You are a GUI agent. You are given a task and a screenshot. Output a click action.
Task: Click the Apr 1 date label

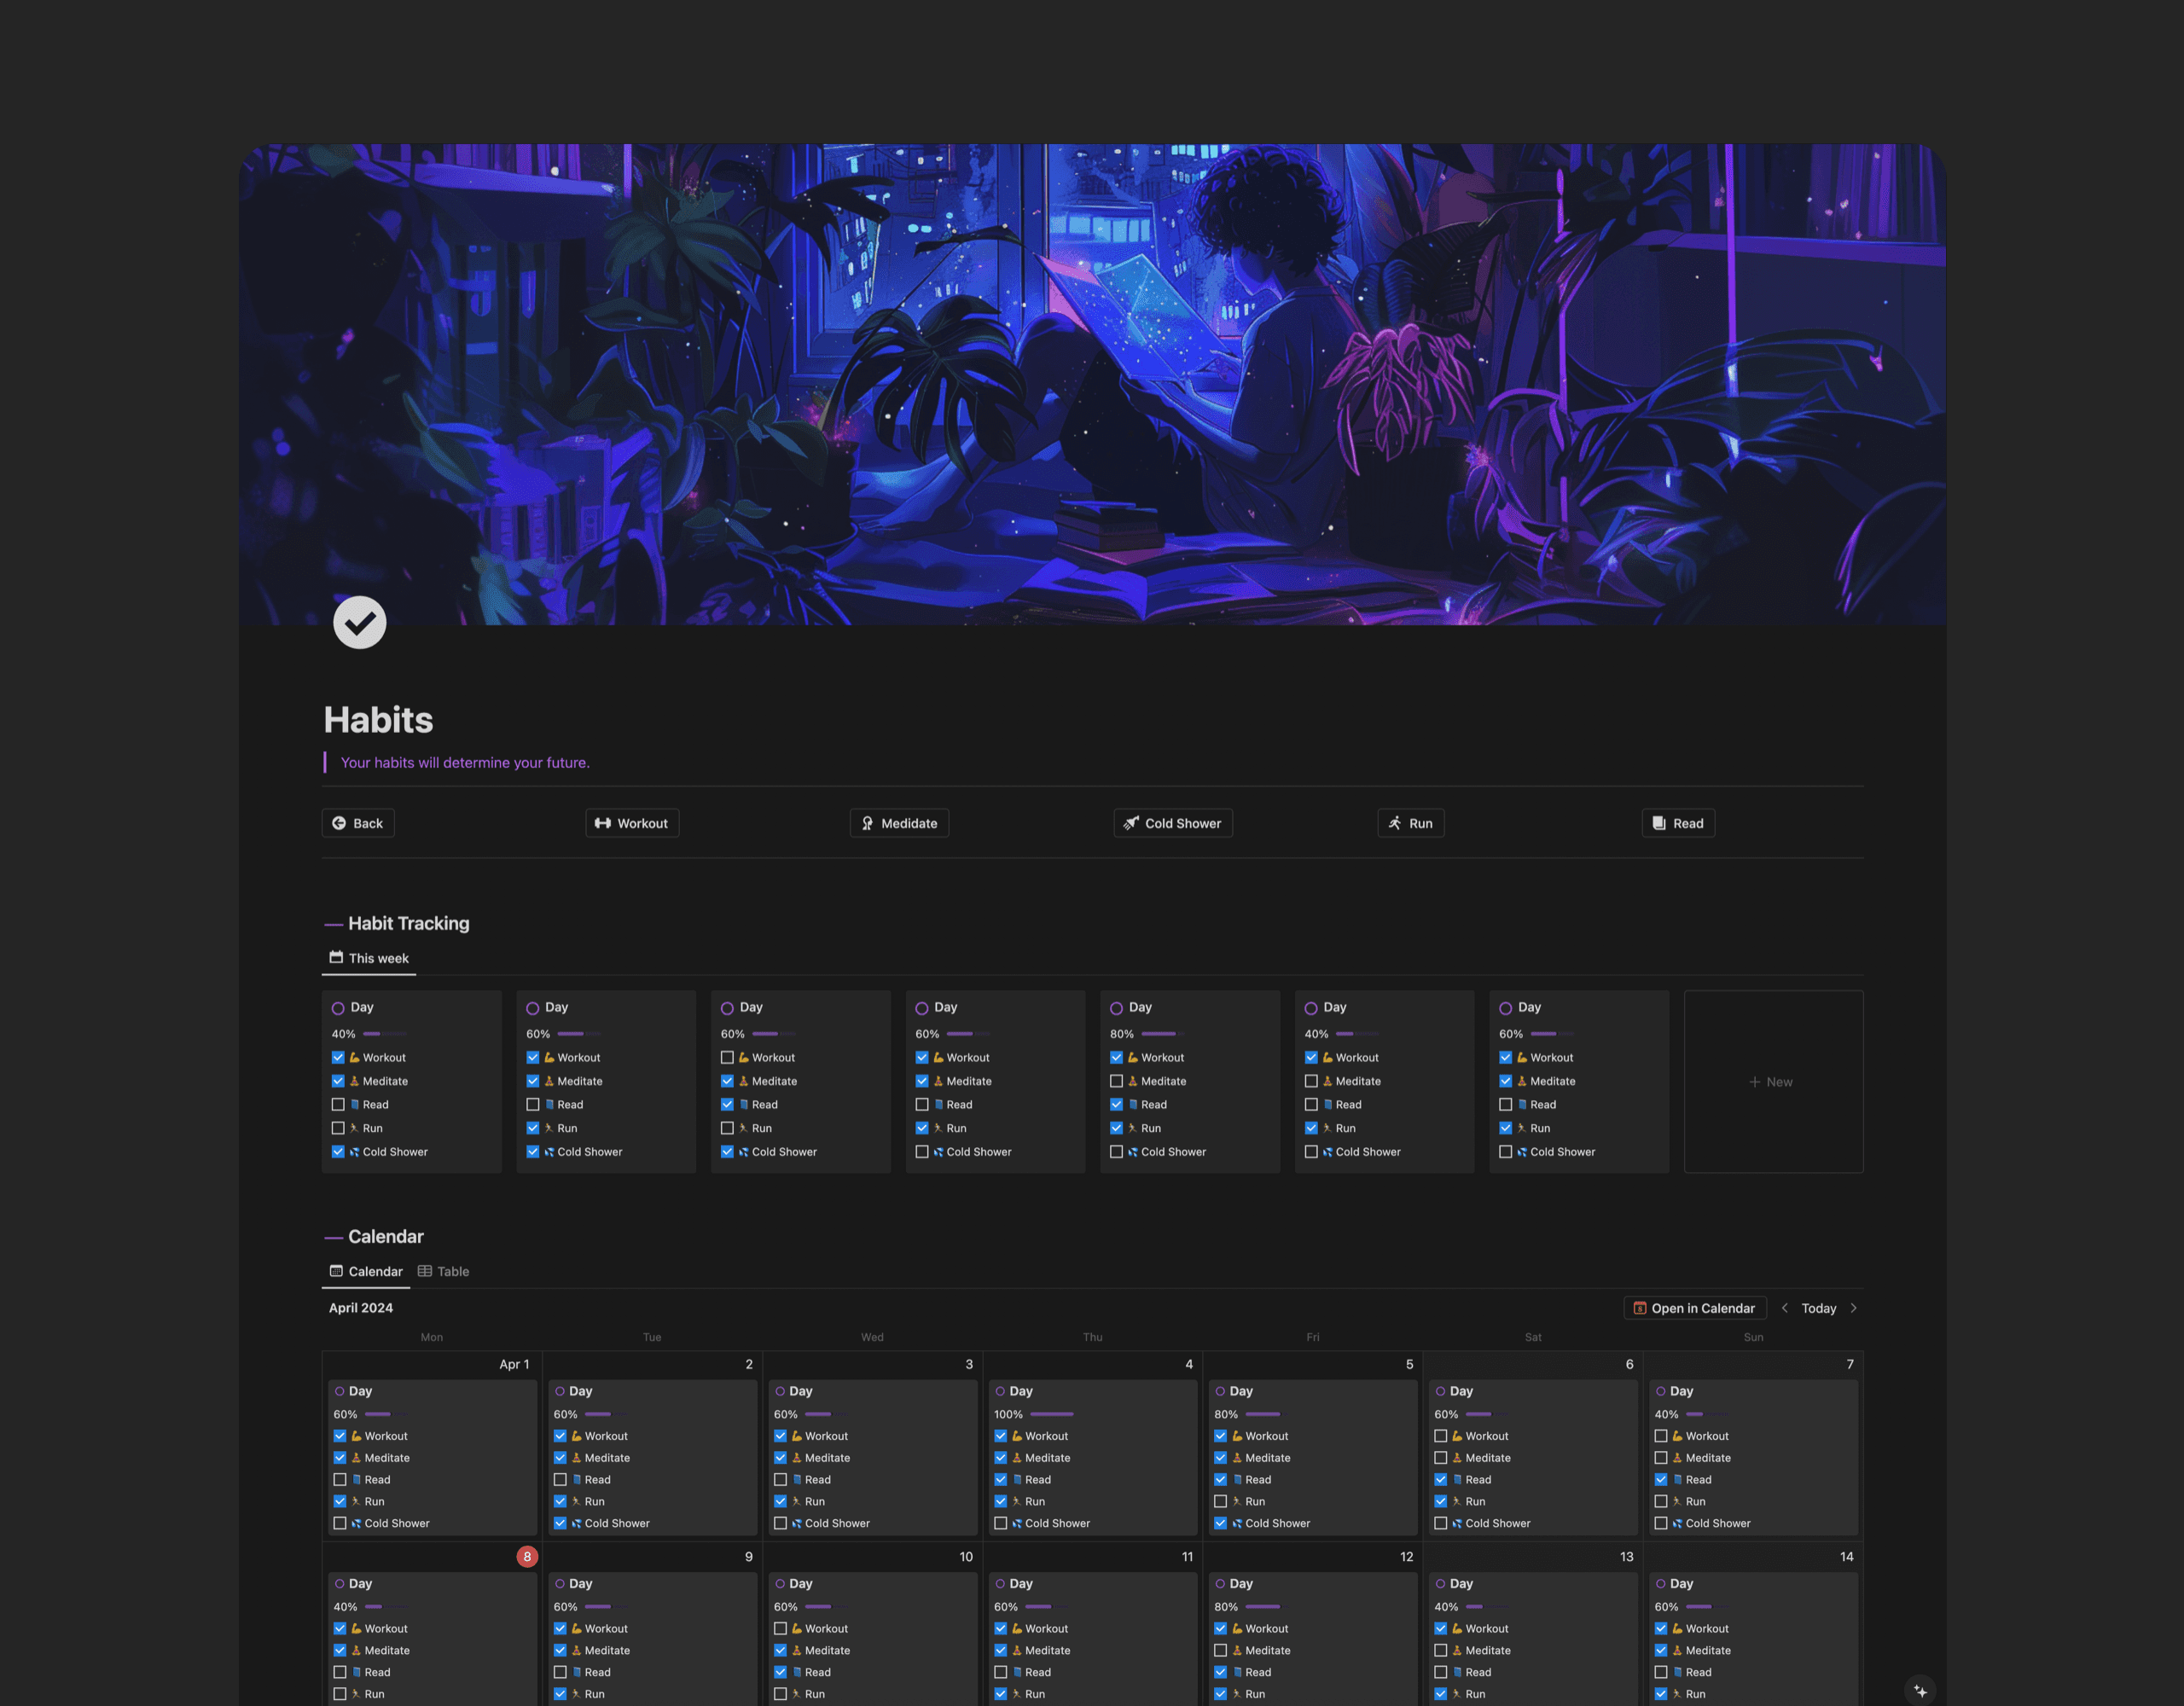pos(514,1364)
